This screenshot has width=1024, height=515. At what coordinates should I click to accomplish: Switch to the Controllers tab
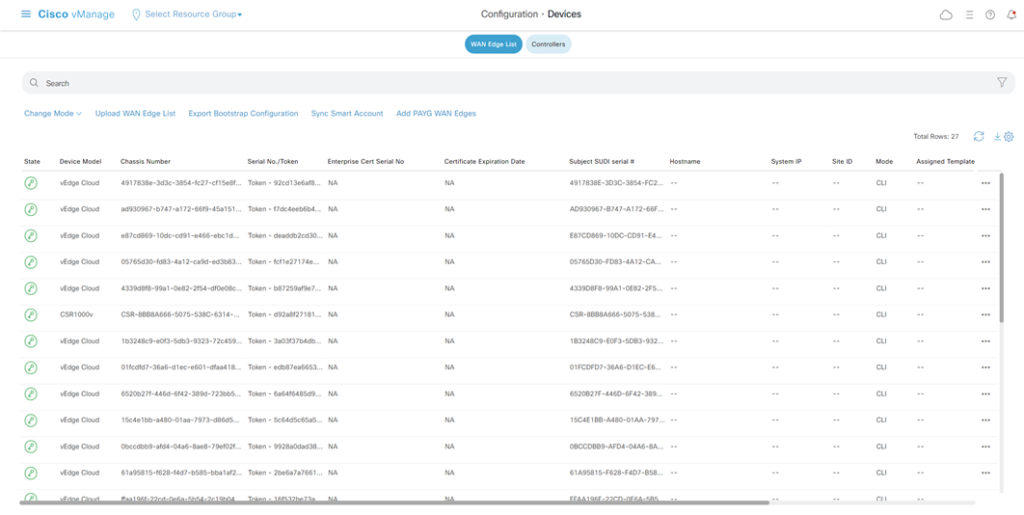(x=548, y=44)
